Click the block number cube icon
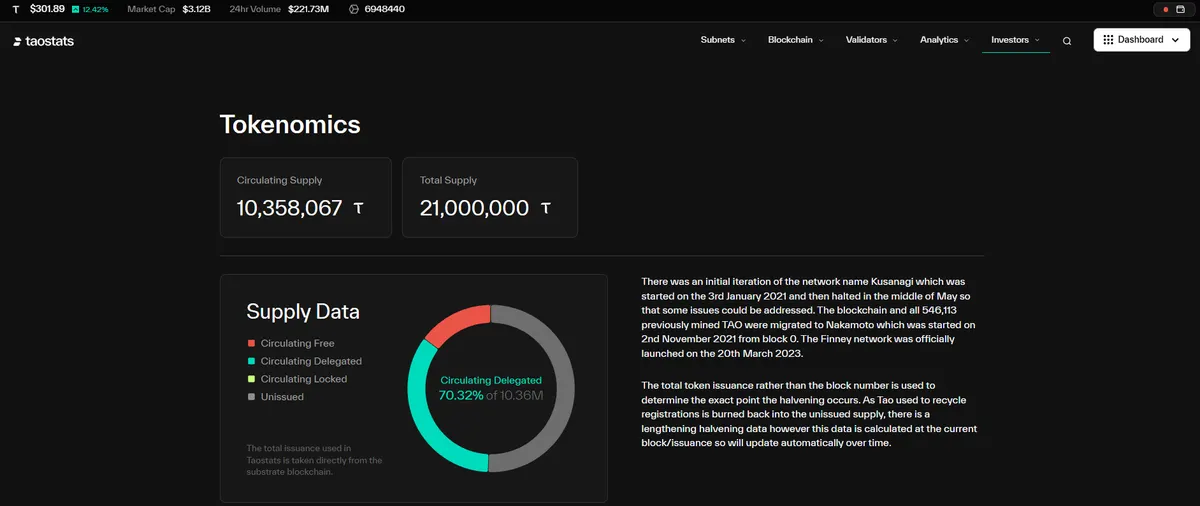The width and height of the screenshot is (1200, 506). (354, 9)
